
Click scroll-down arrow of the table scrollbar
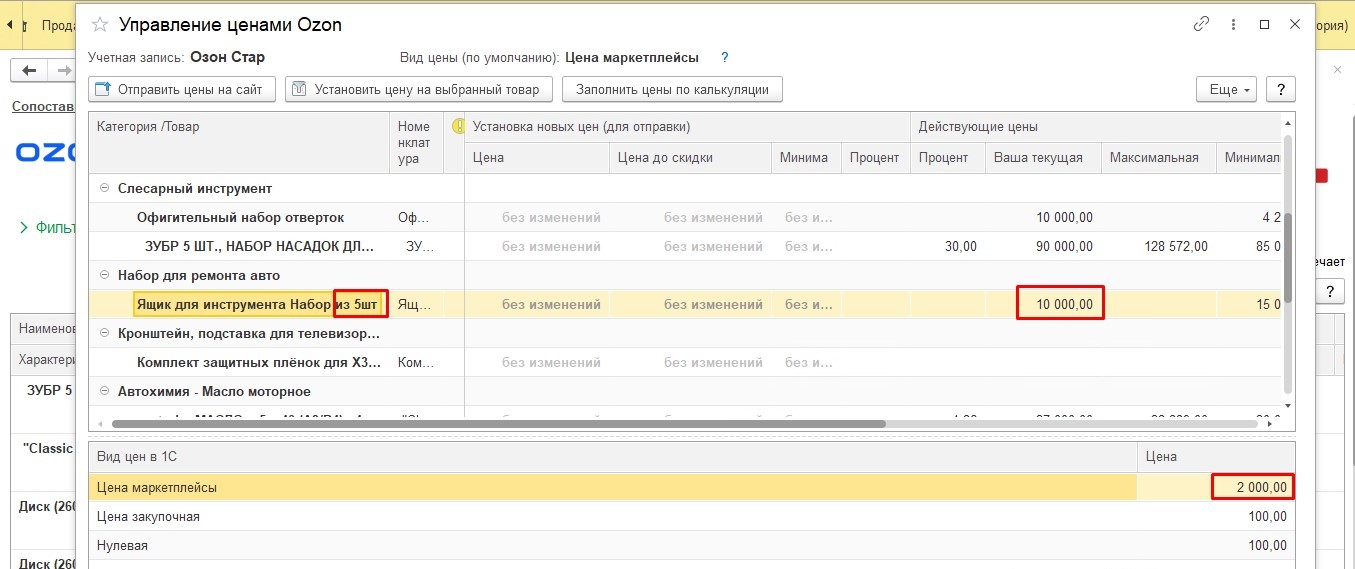(1288, 405)
